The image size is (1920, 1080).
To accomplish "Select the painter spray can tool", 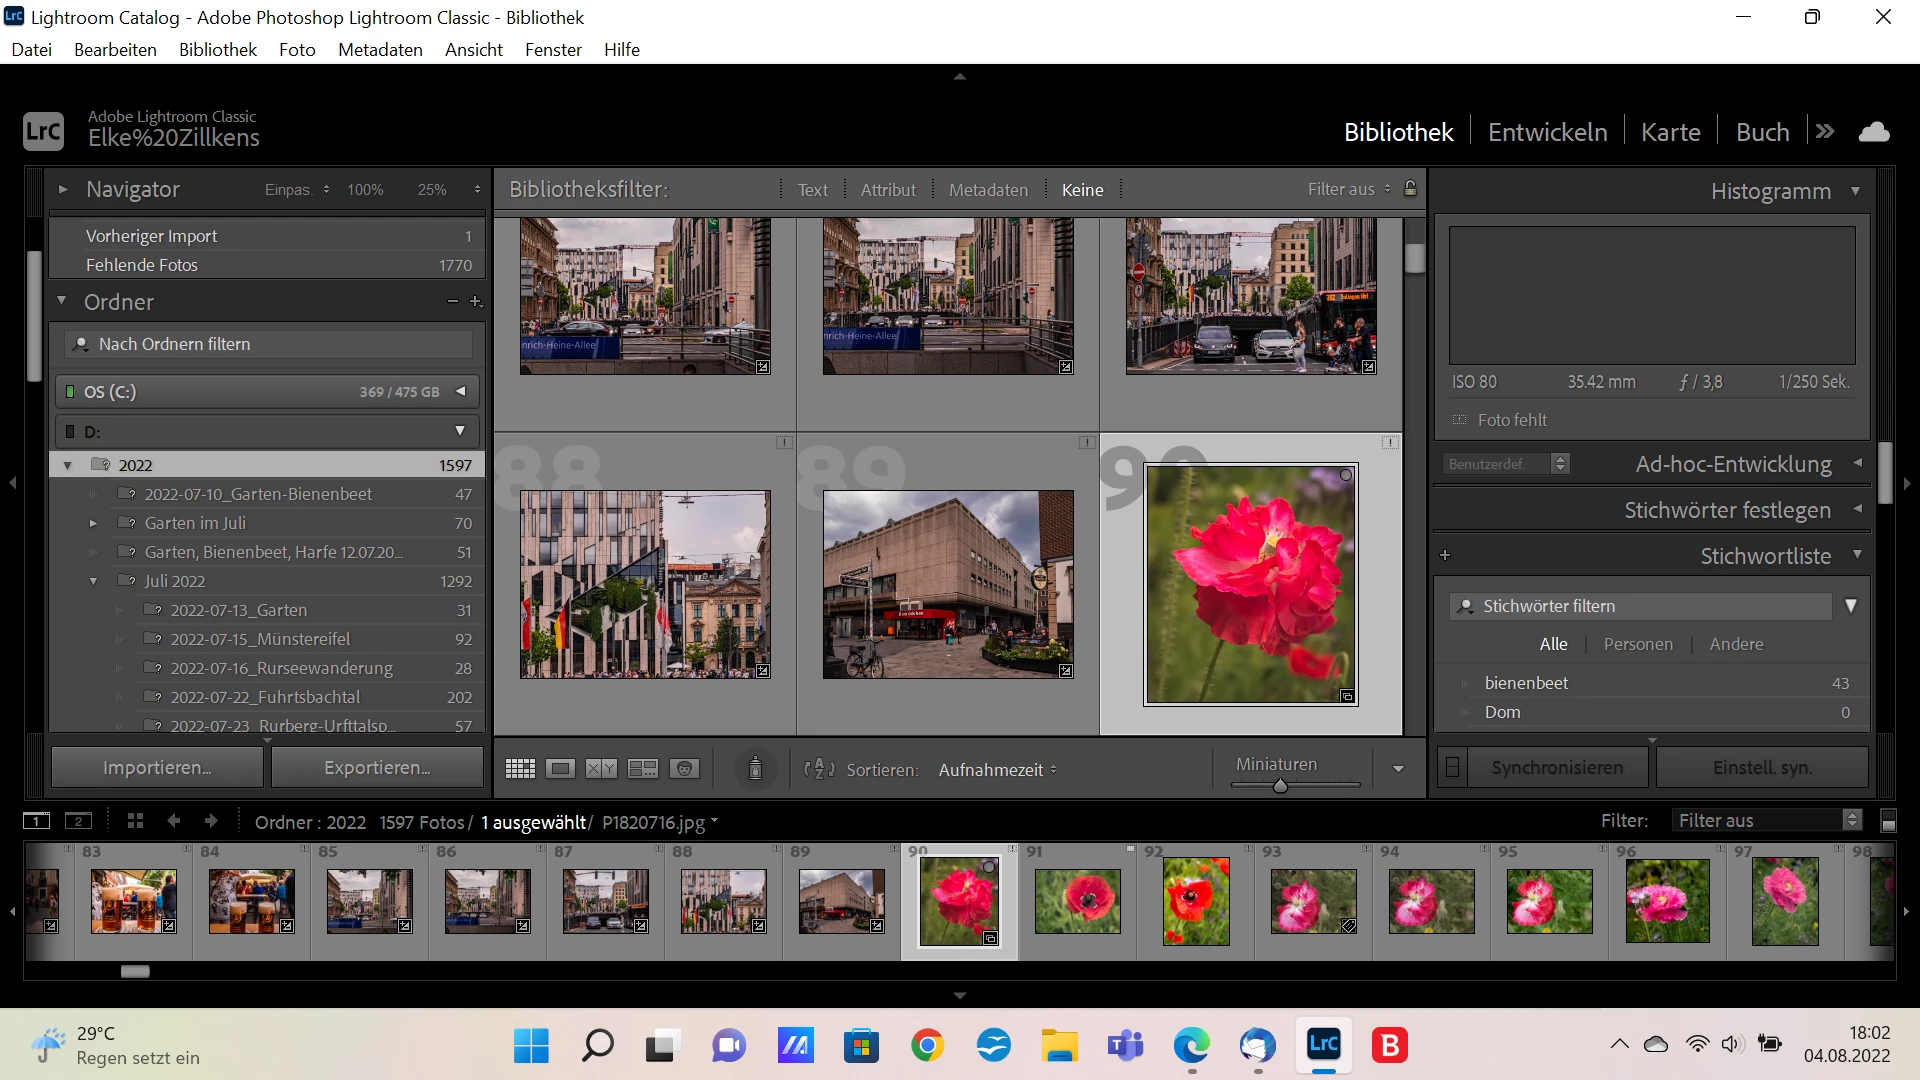I will (755, 768).
